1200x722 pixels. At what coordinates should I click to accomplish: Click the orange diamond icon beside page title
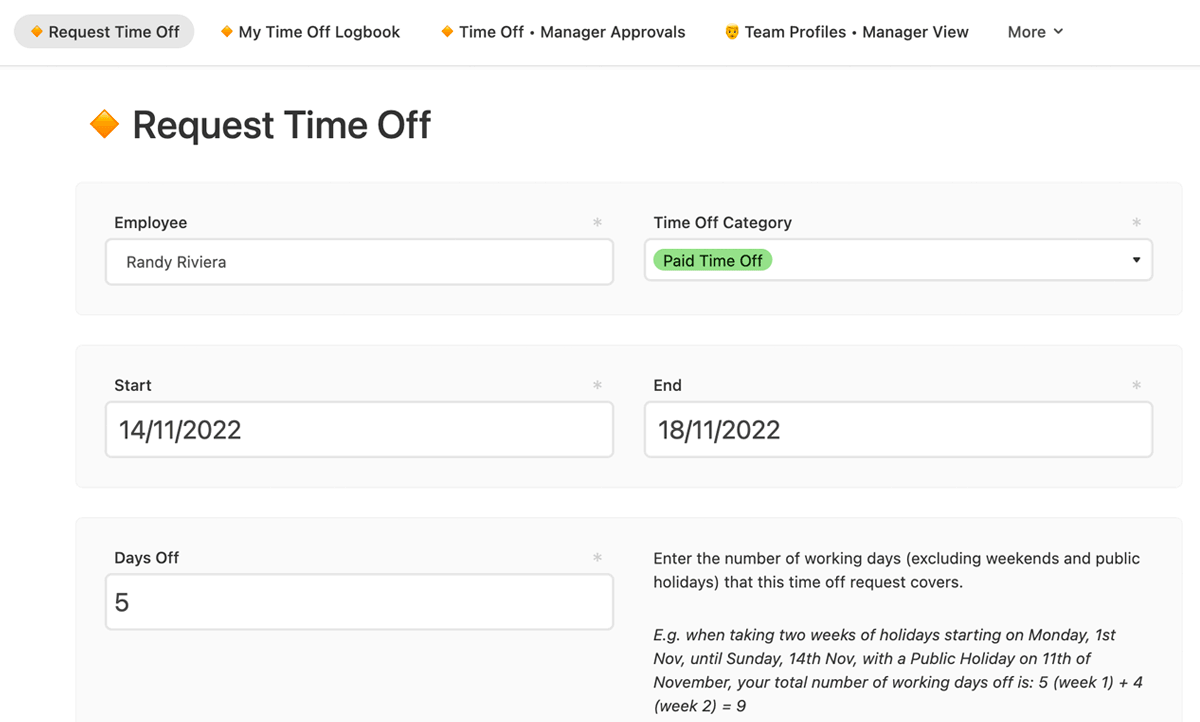[104, 125]
